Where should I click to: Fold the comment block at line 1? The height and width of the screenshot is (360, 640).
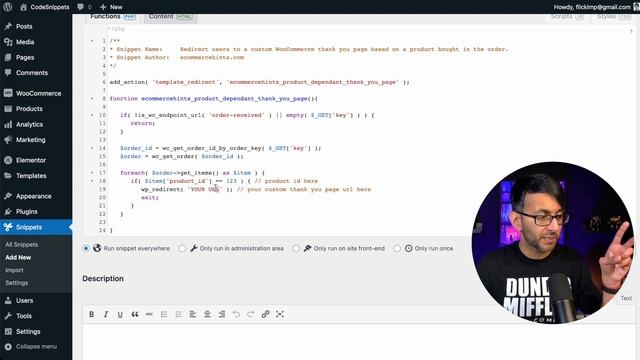pos(92,41)
